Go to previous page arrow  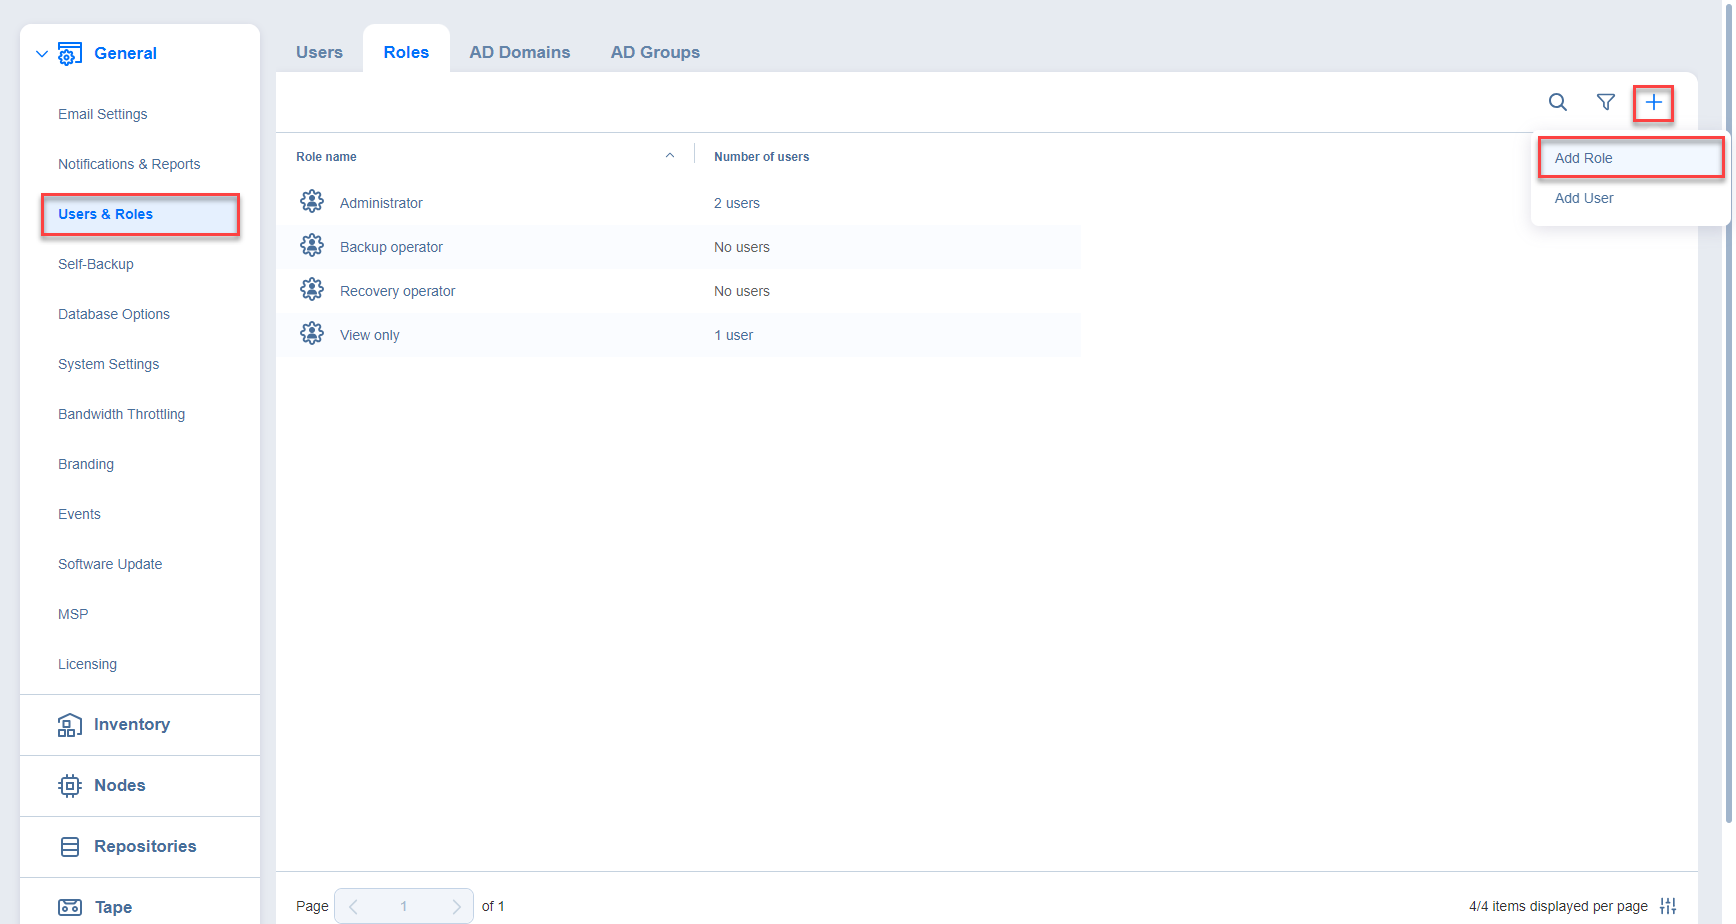pos(353,906)
